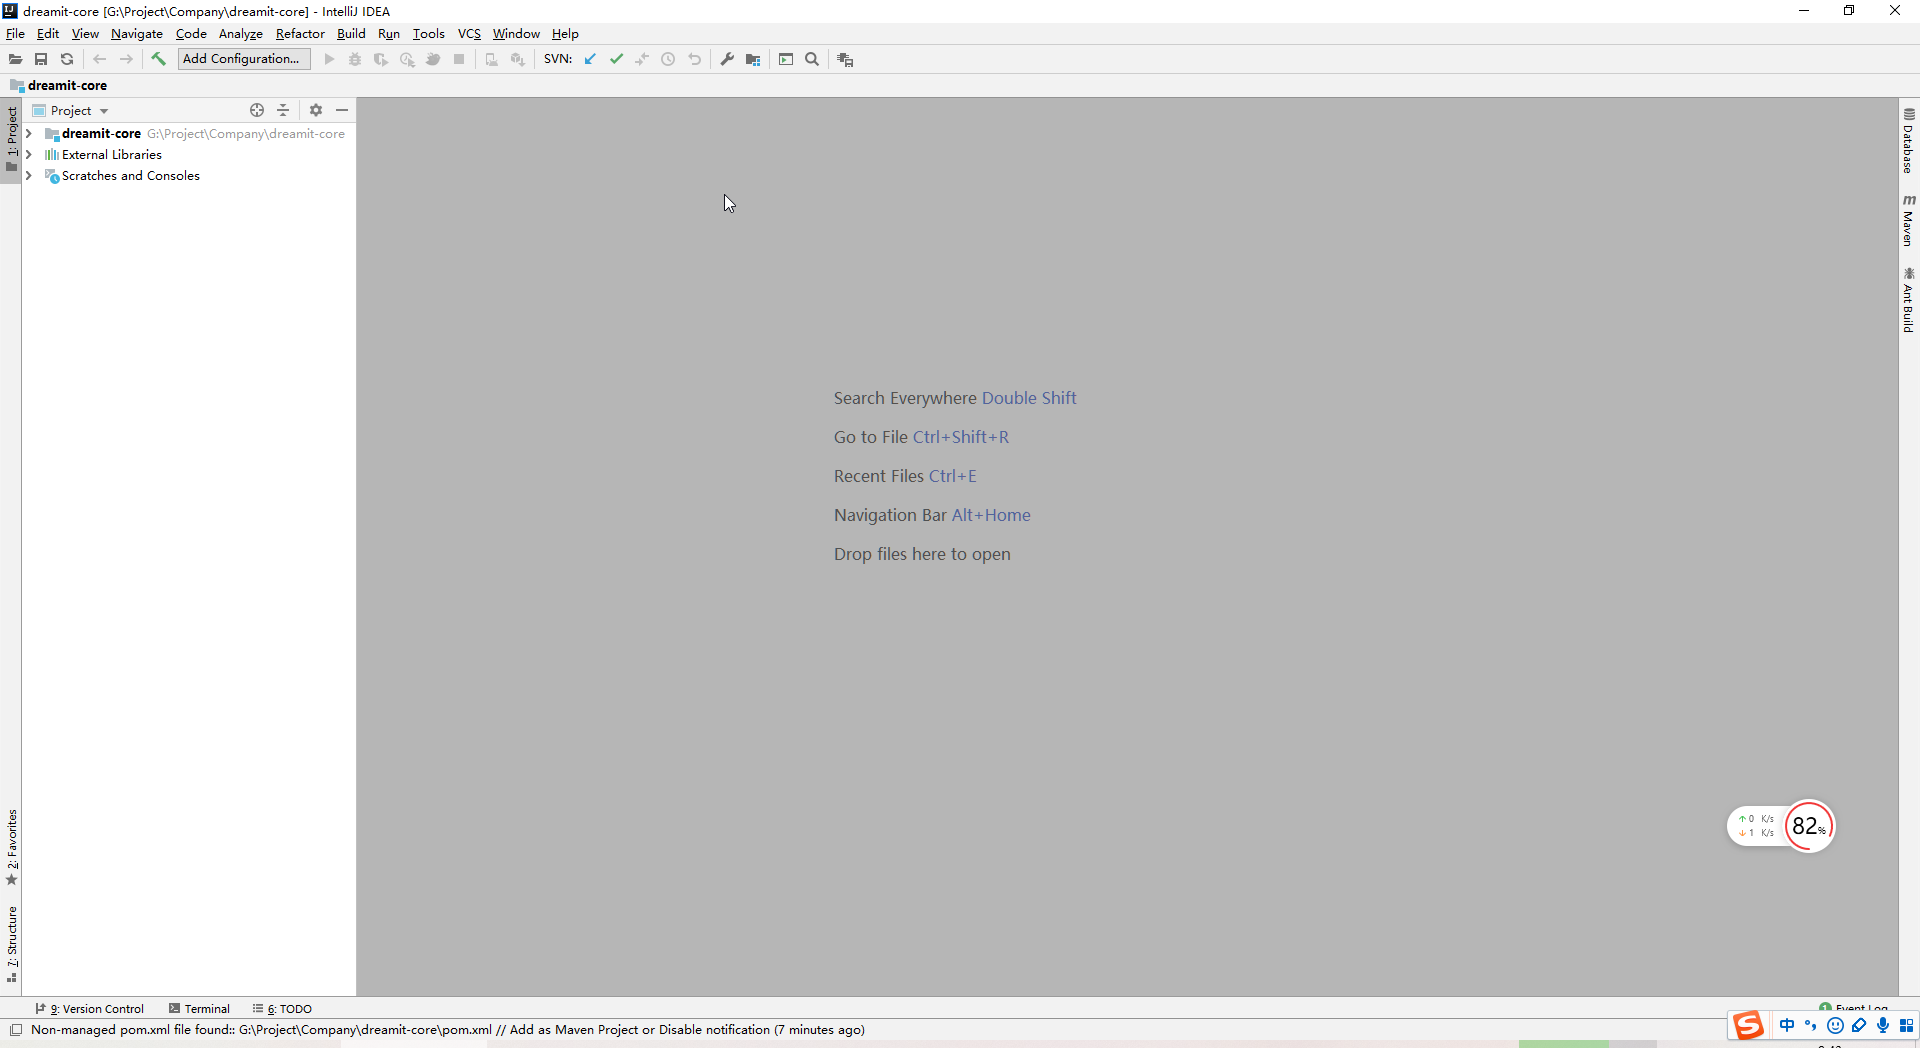Open the Ant Build side panel

[x=1909, y=300]
